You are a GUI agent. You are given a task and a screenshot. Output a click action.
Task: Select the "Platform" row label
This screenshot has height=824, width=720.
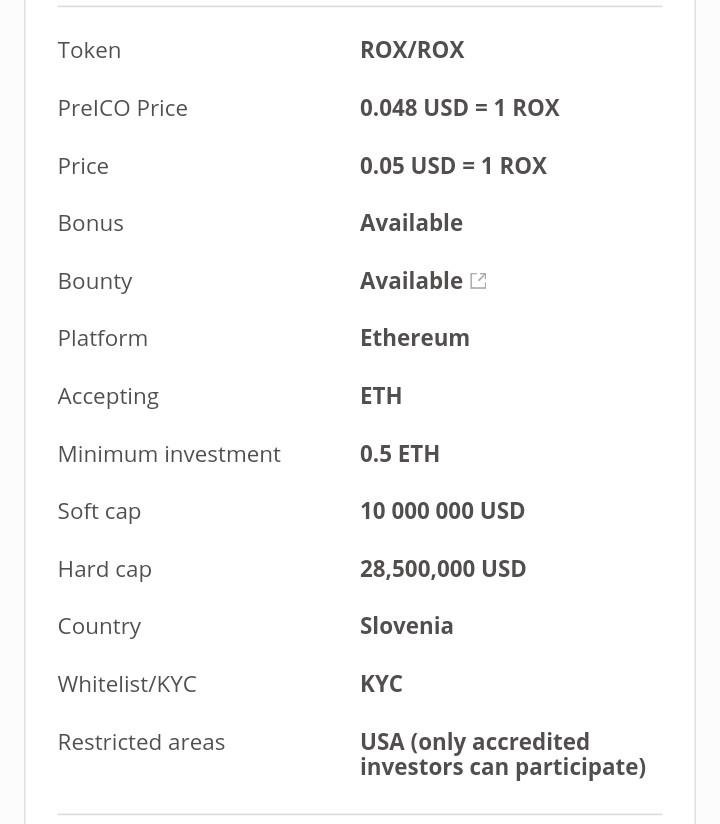pos(103,338)
